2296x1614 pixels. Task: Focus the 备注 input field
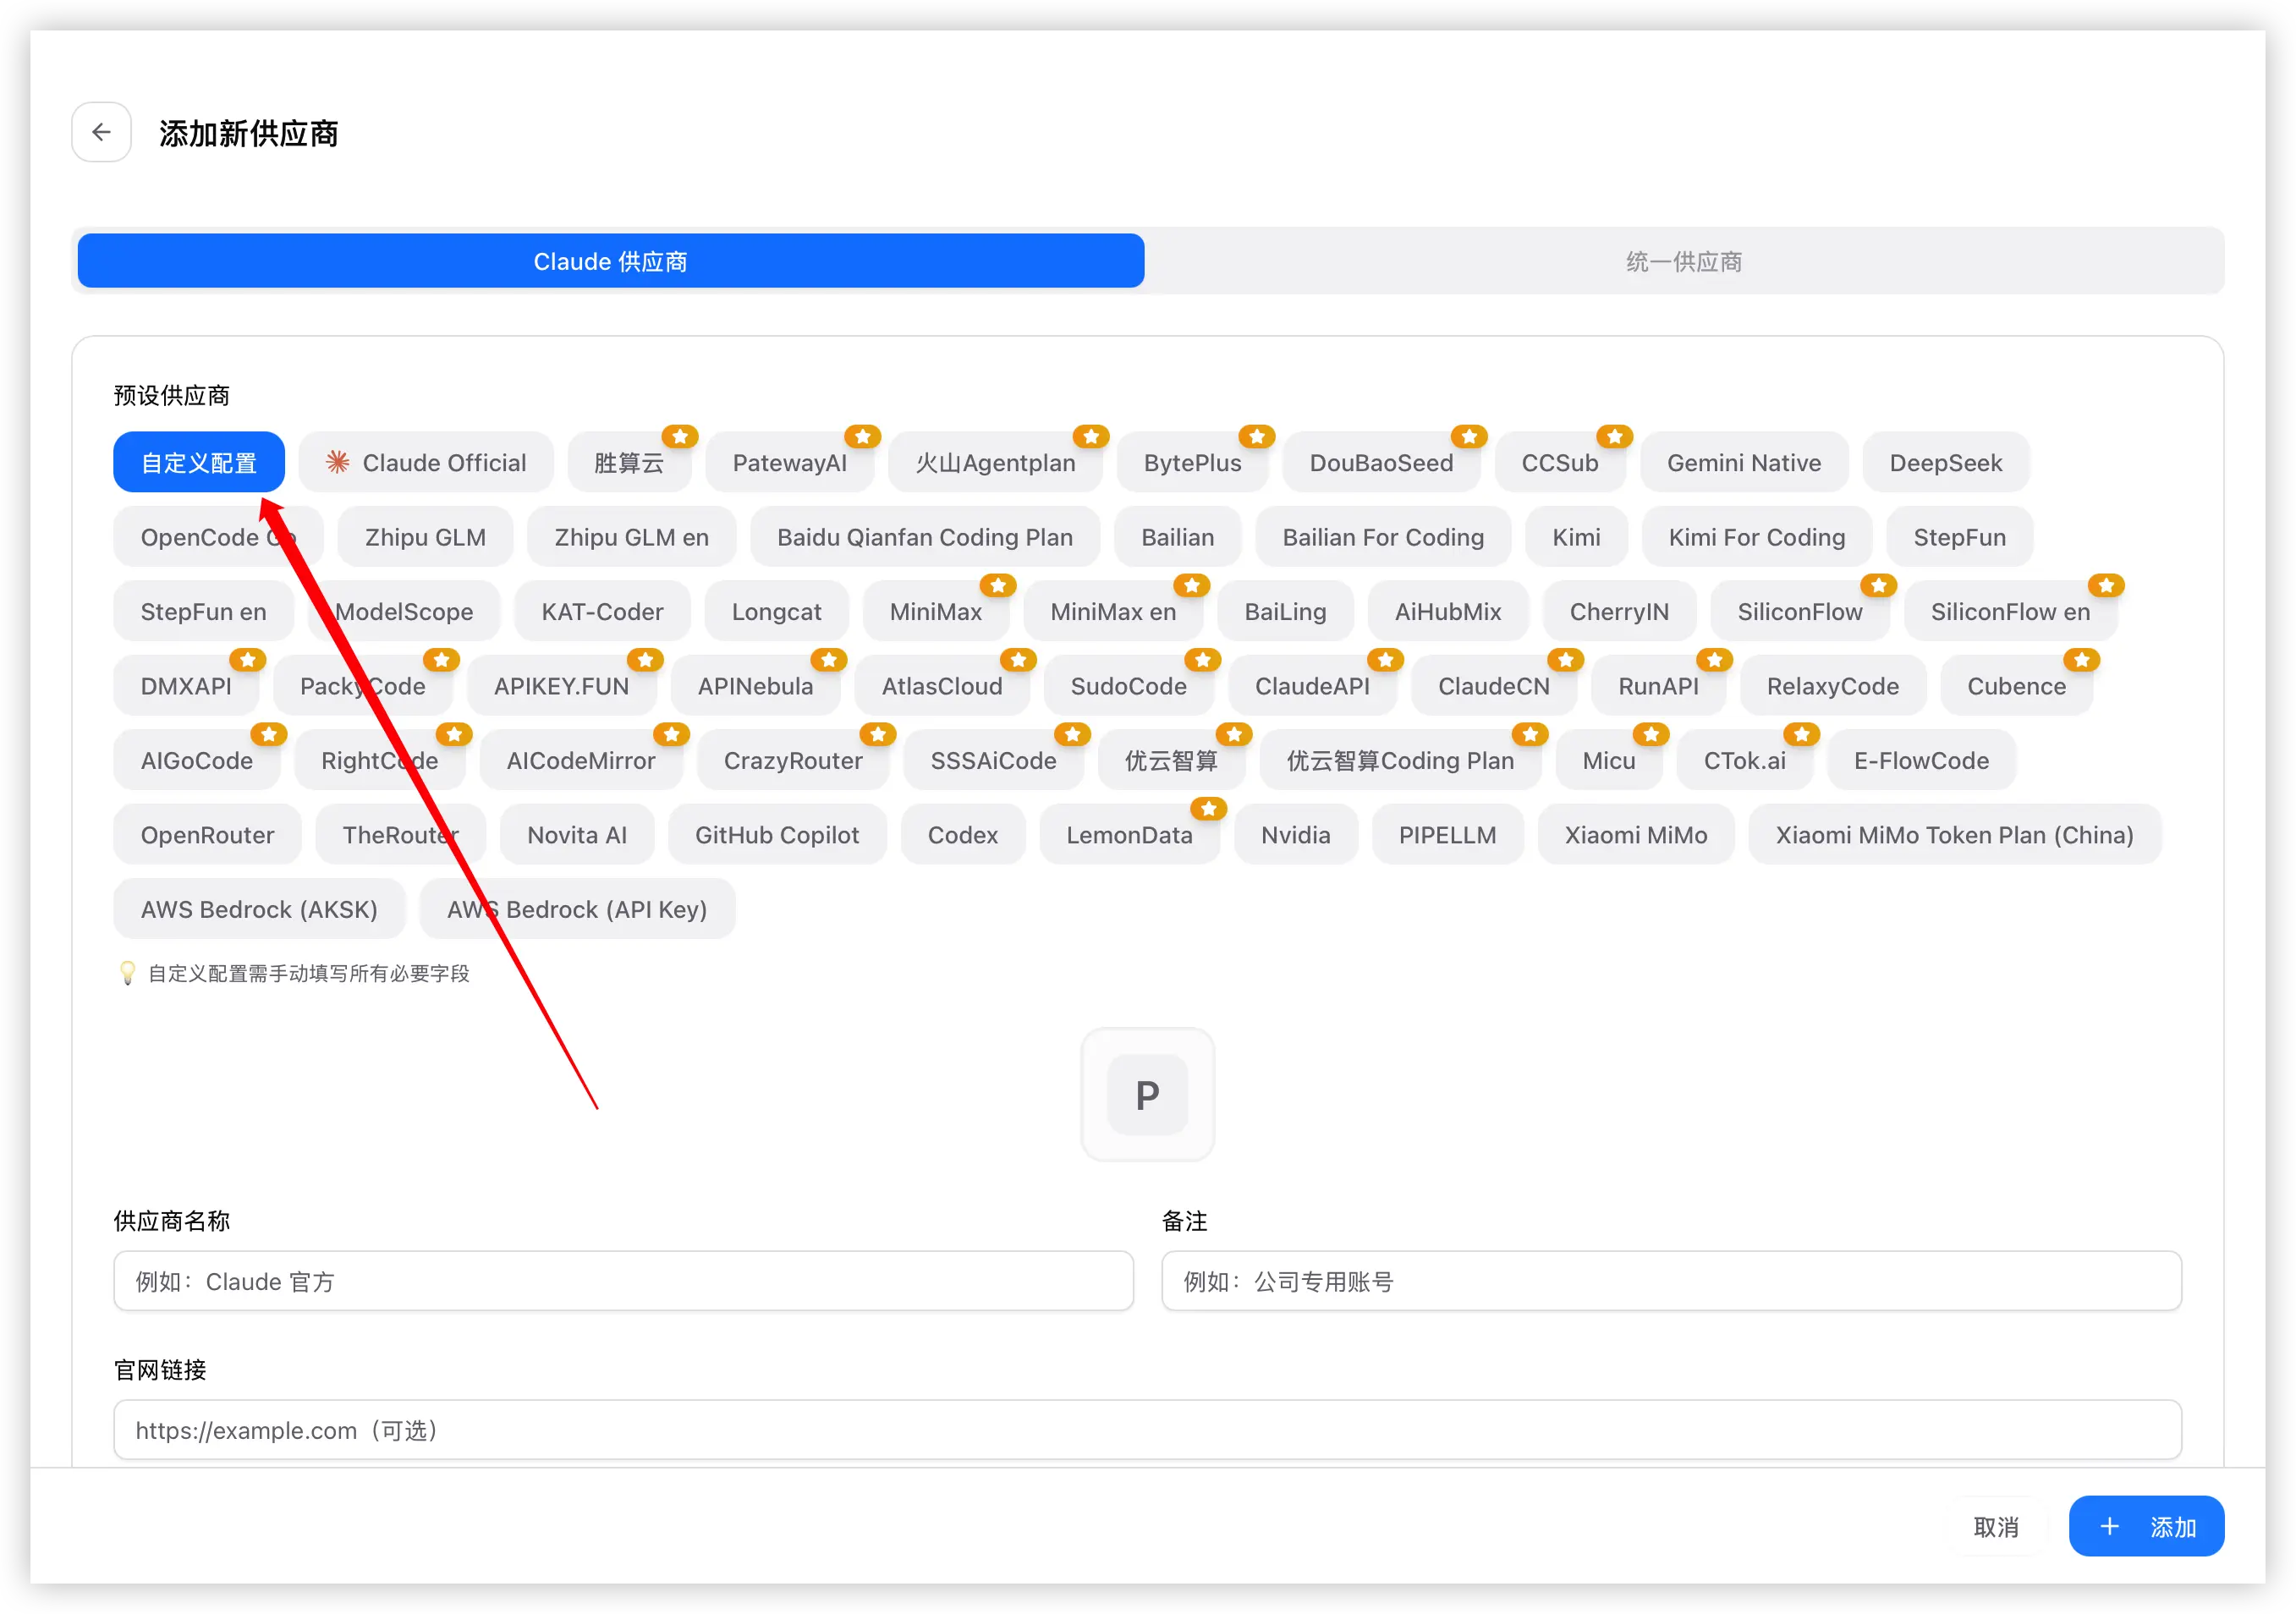(1671, 1281)
